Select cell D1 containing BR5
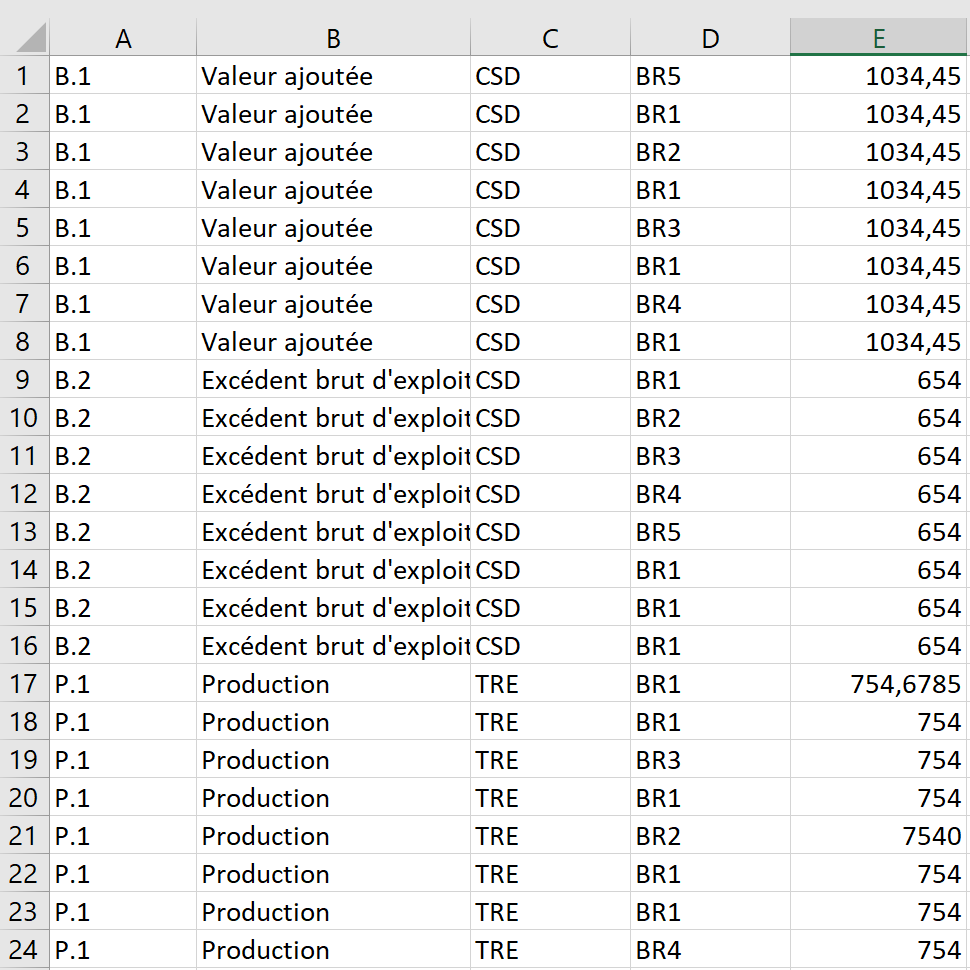Screen dimensions: 970x970 click(710, 75)
